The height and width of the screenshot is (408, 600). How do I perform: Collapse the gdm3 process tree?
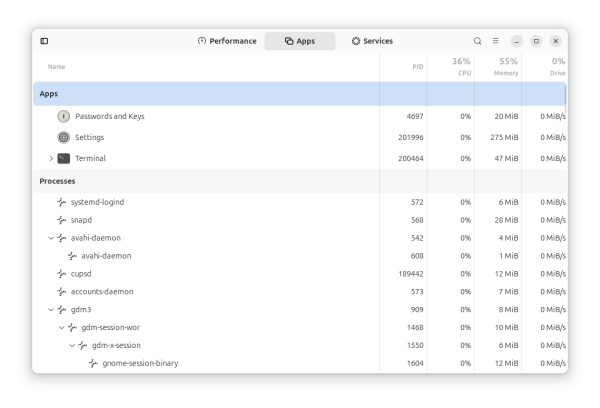pyautogui.click(x=51, y=310)
